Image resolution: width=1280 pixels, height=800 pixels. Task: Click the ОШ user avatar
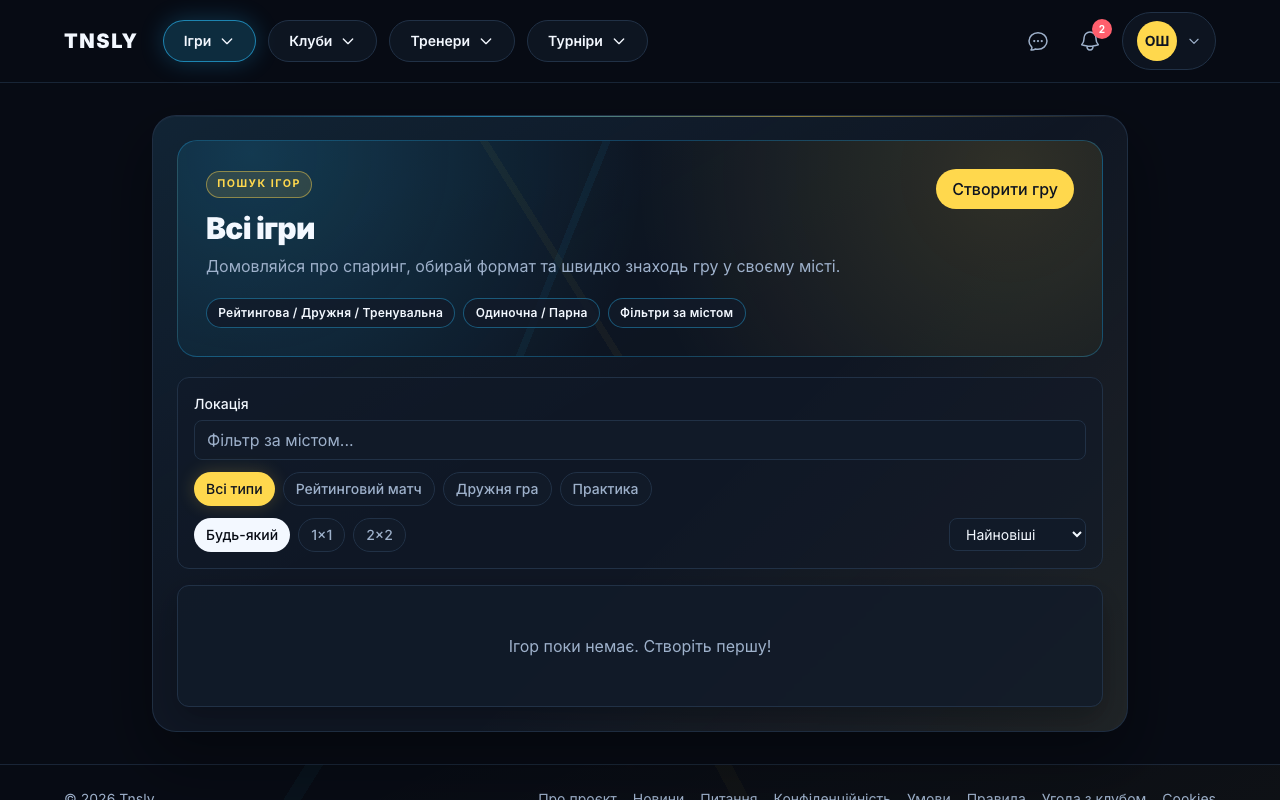tap(1156, 41)
